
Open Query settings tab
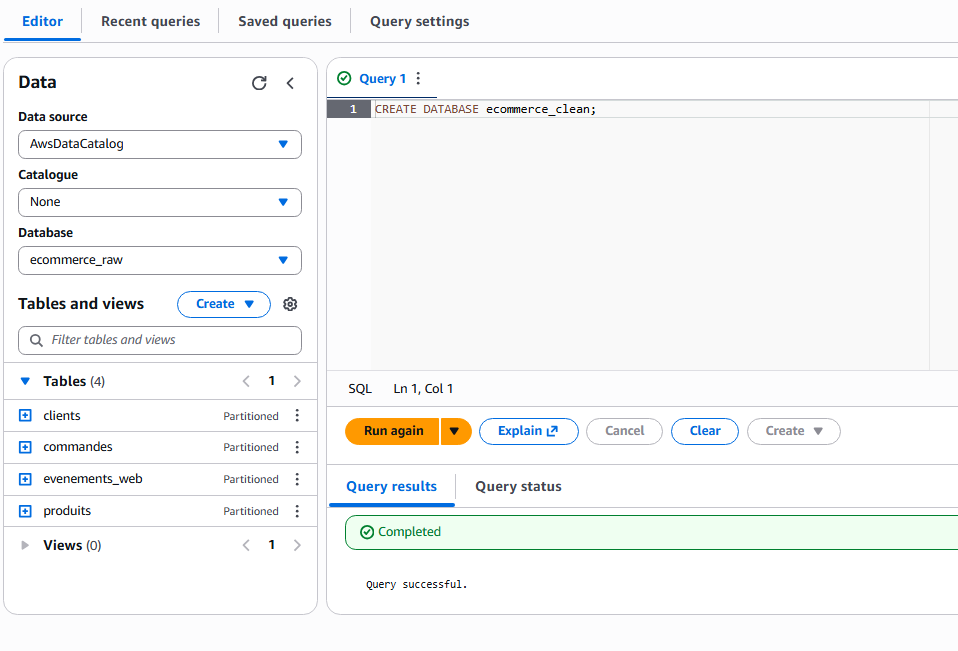(420, 21)
